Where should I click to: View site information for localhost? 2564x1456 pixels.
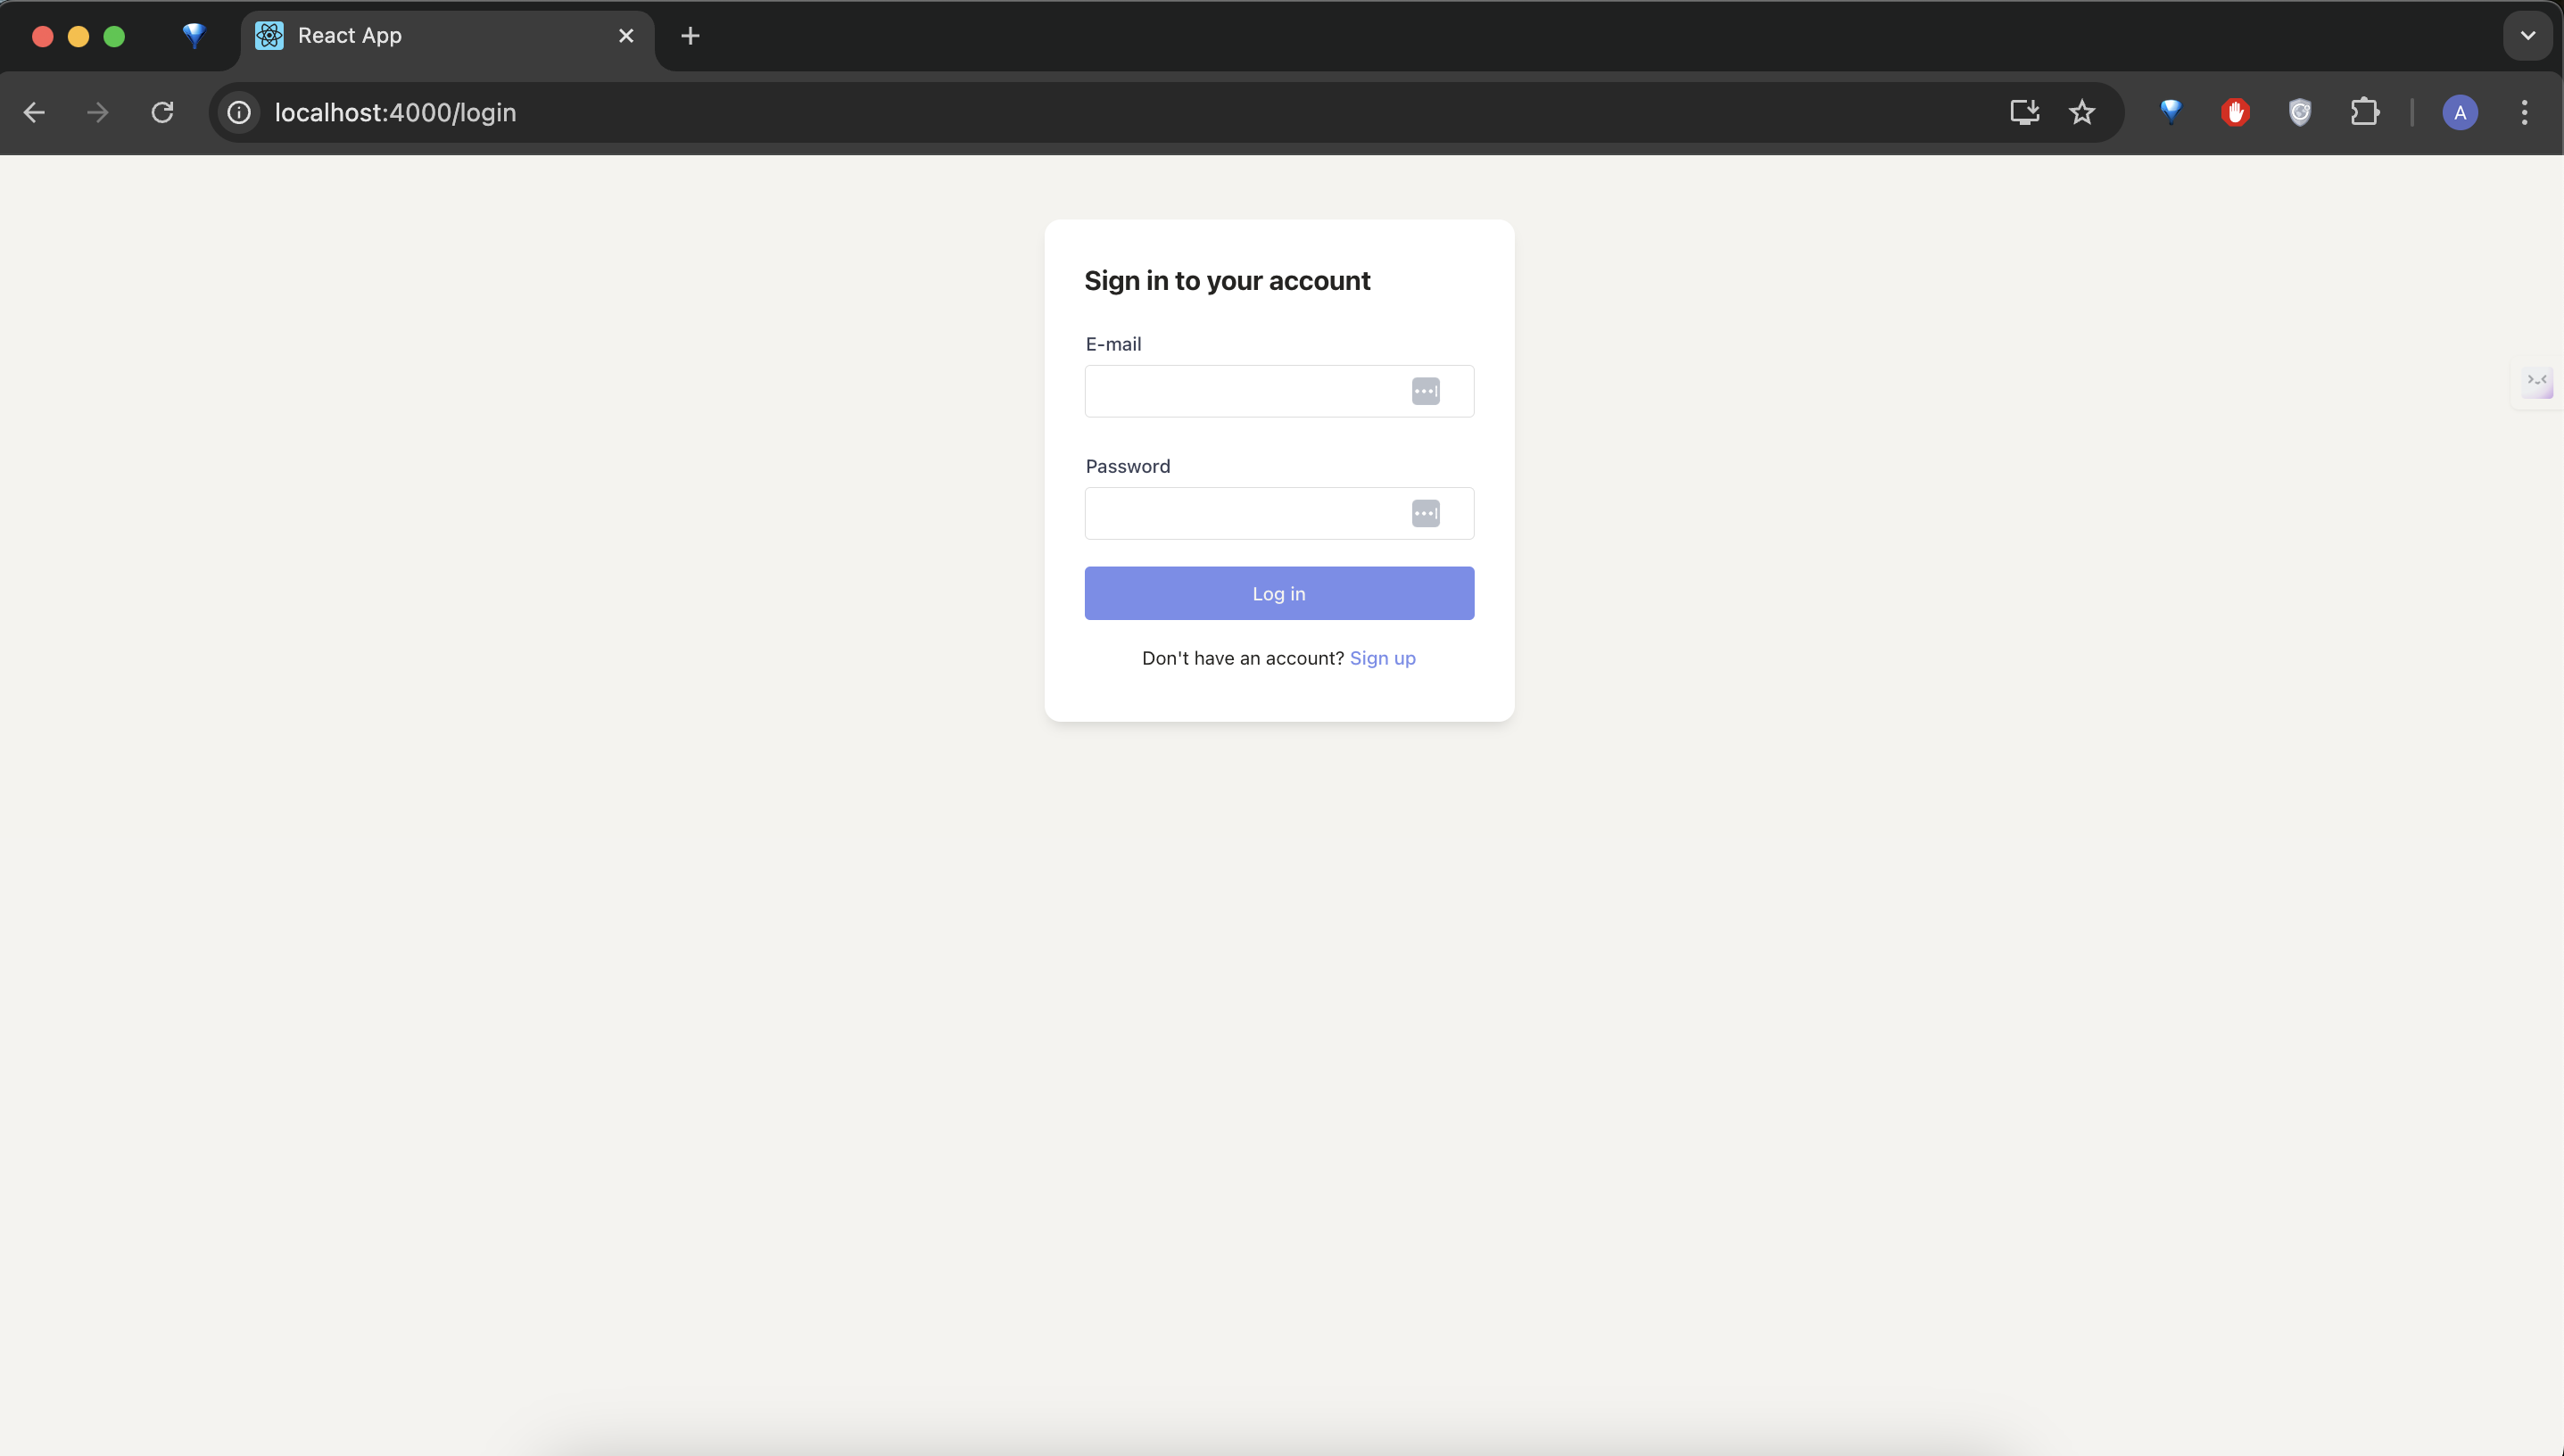click(x=238, y=112)
